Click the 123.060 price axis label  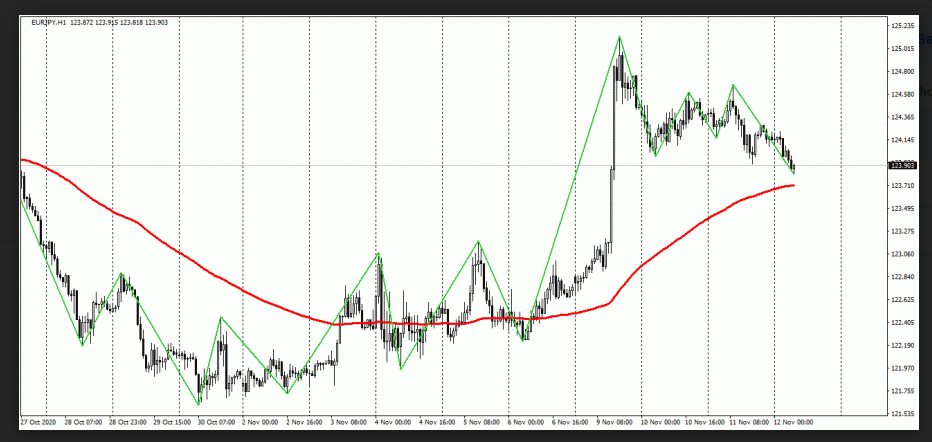(903, 254)
